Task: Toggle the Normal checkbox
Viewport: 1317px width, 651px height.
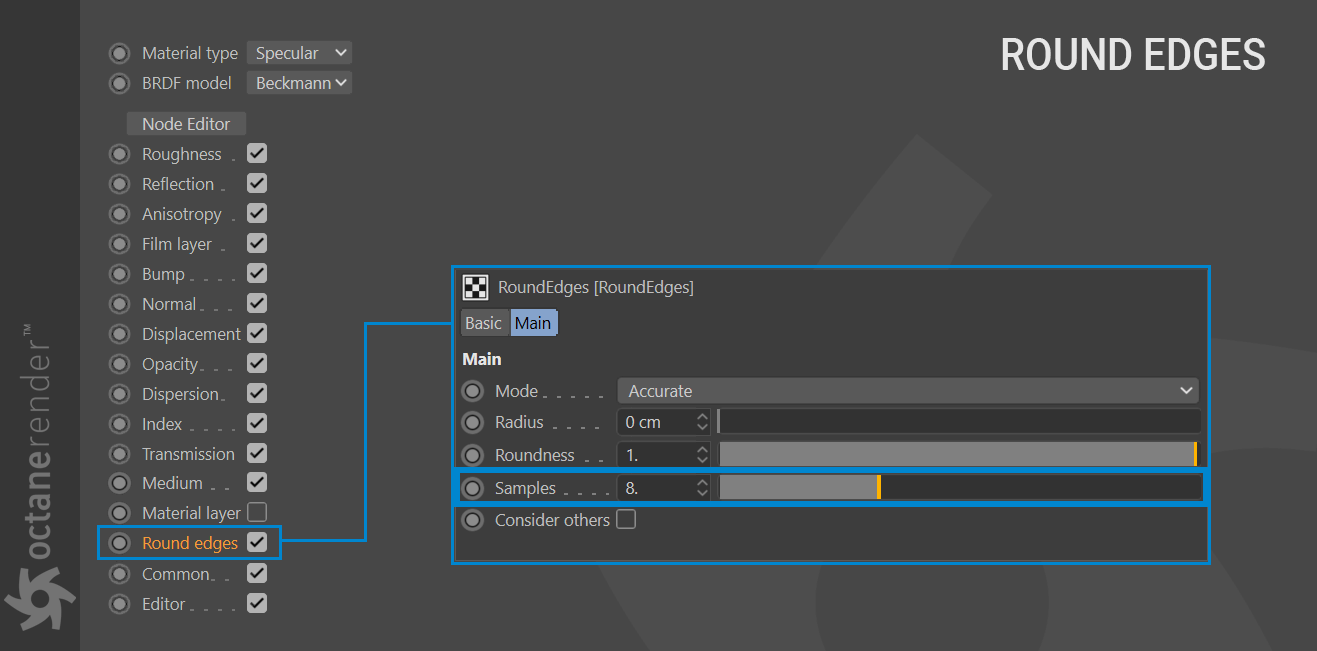Action: (x=257, y=304)
